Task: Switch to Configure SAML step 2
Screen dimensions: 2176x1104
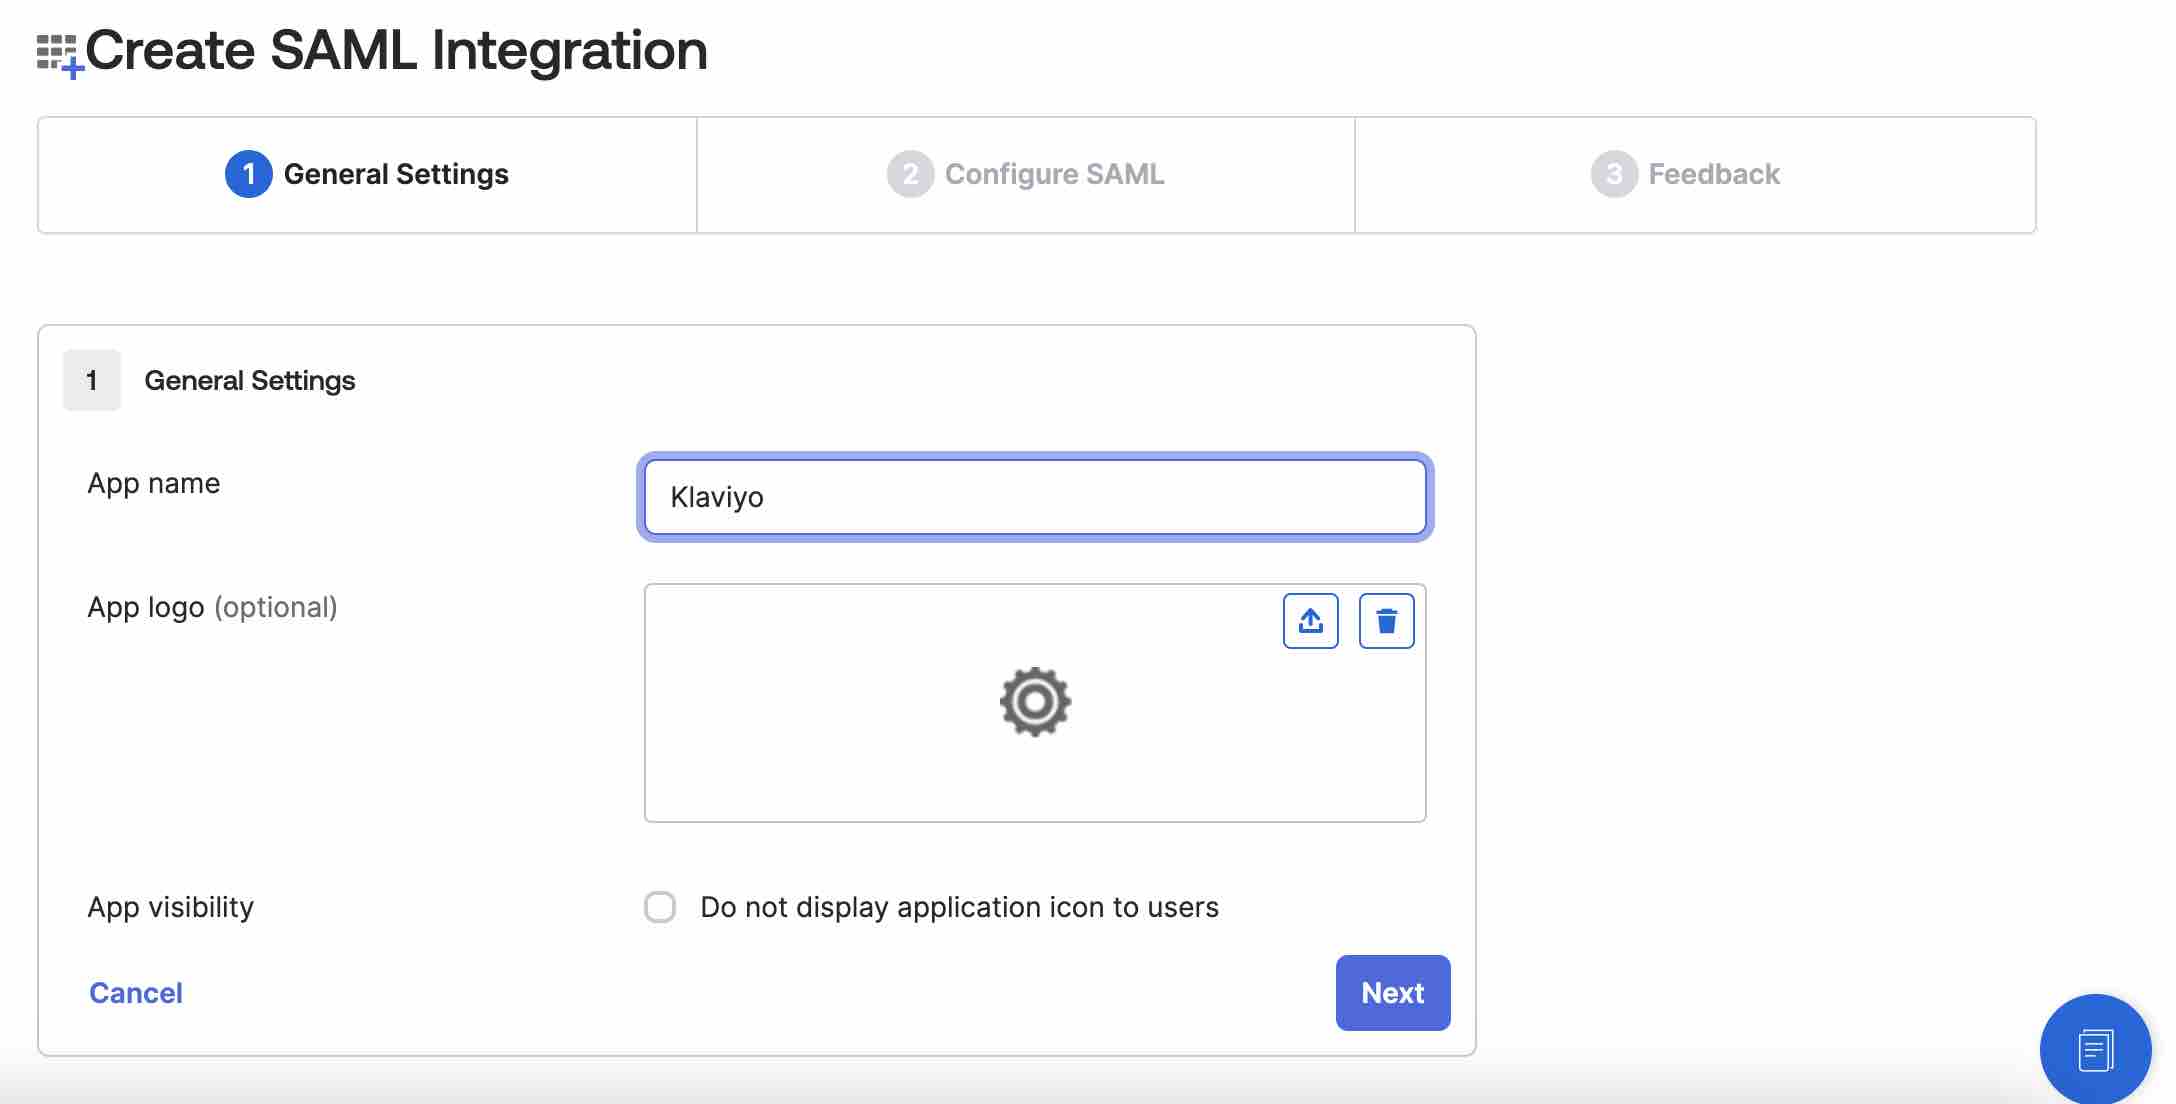Action: click(1025, 173)
